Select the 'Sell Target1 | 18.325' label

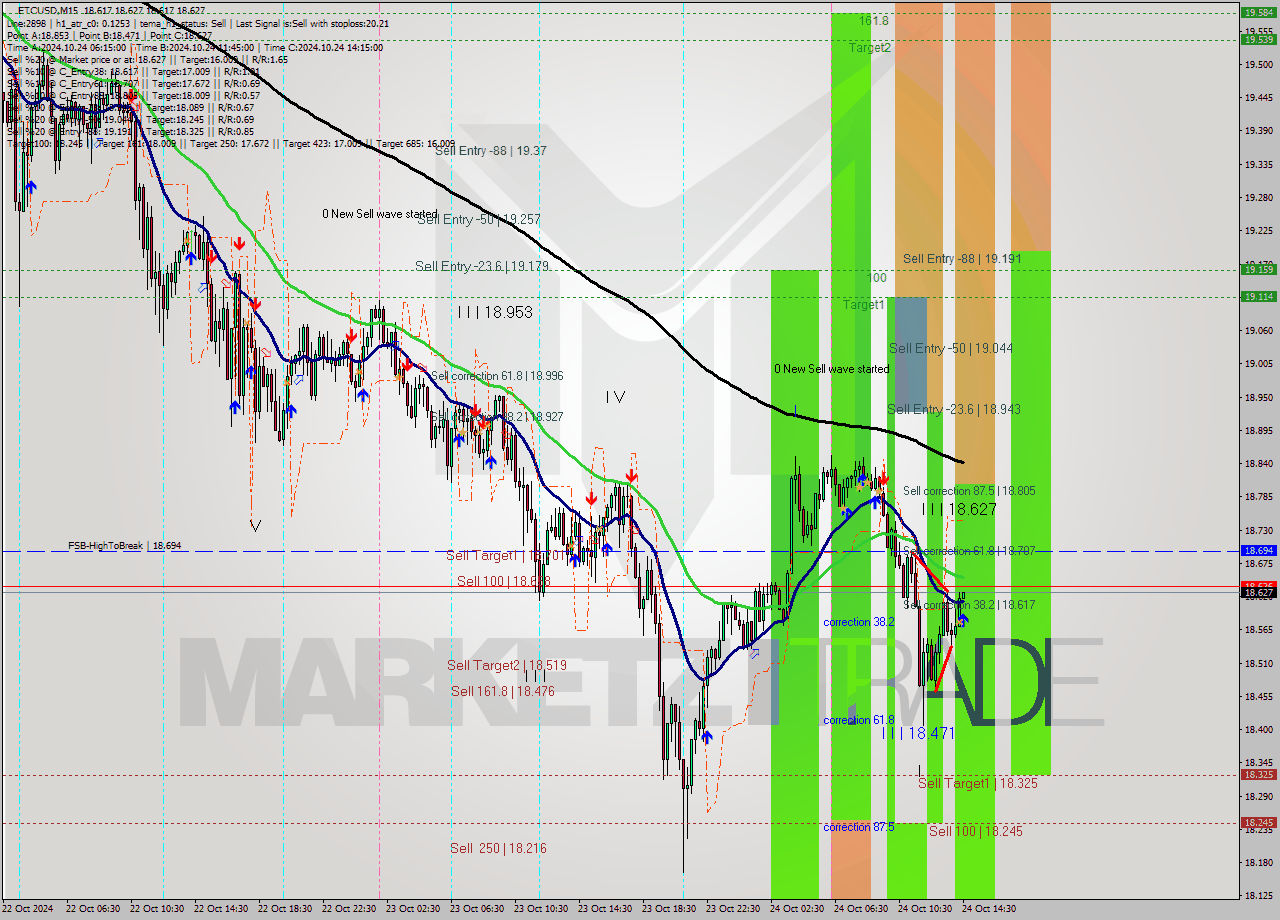[x=977, y=783]
